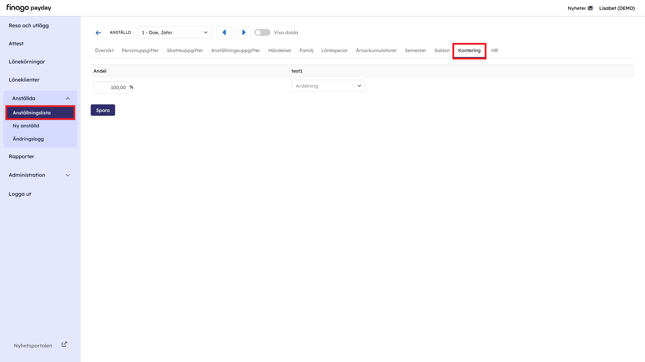
Task: Switch to the HR tab
Action: coord(494,50)
